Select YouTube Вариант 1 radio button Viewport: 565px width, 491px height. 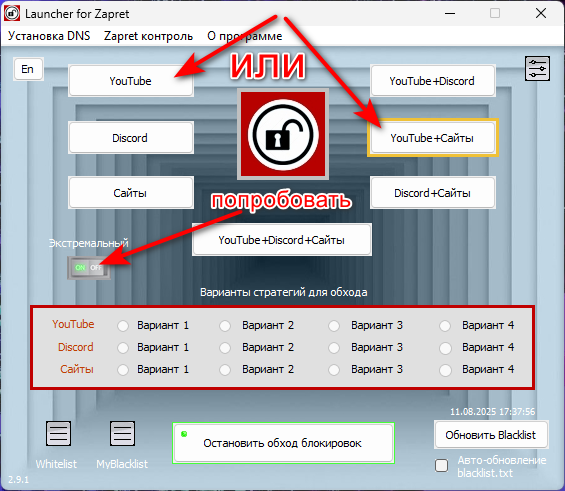tap(123, 326)
